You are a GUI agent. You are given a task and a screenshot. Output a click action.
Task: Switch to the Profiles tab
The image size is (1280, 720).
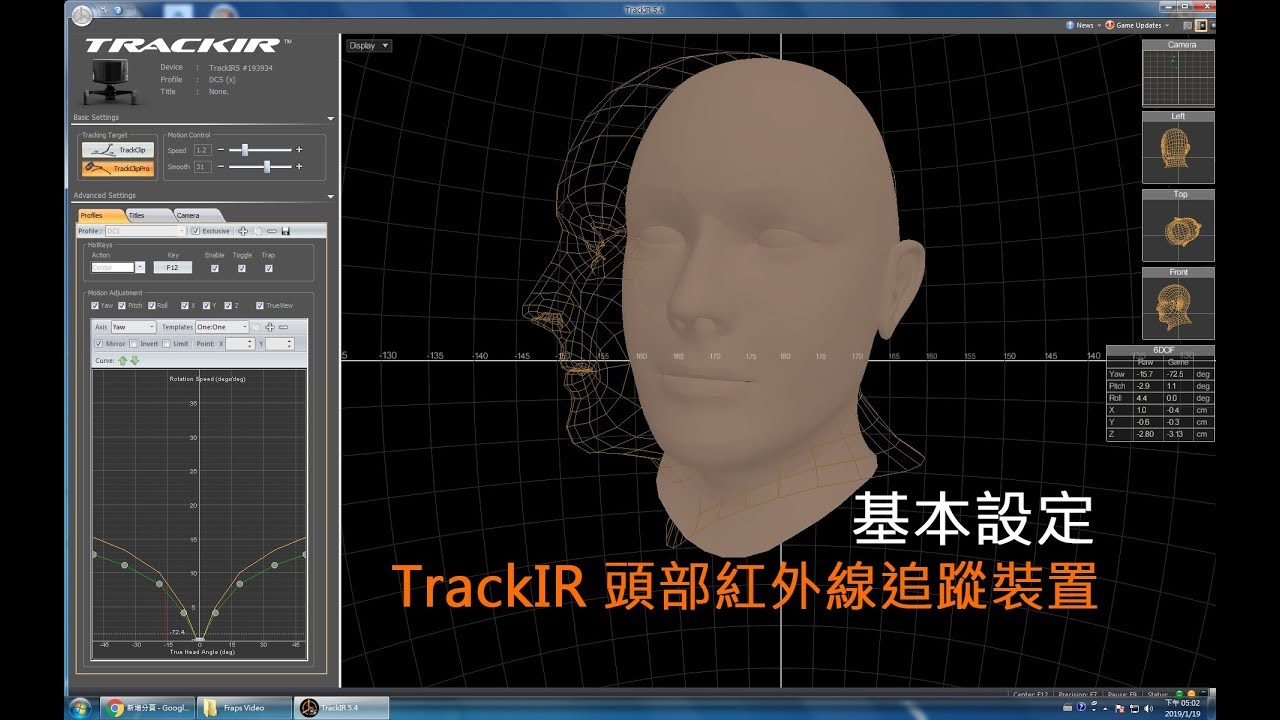(x=100, y=215)
